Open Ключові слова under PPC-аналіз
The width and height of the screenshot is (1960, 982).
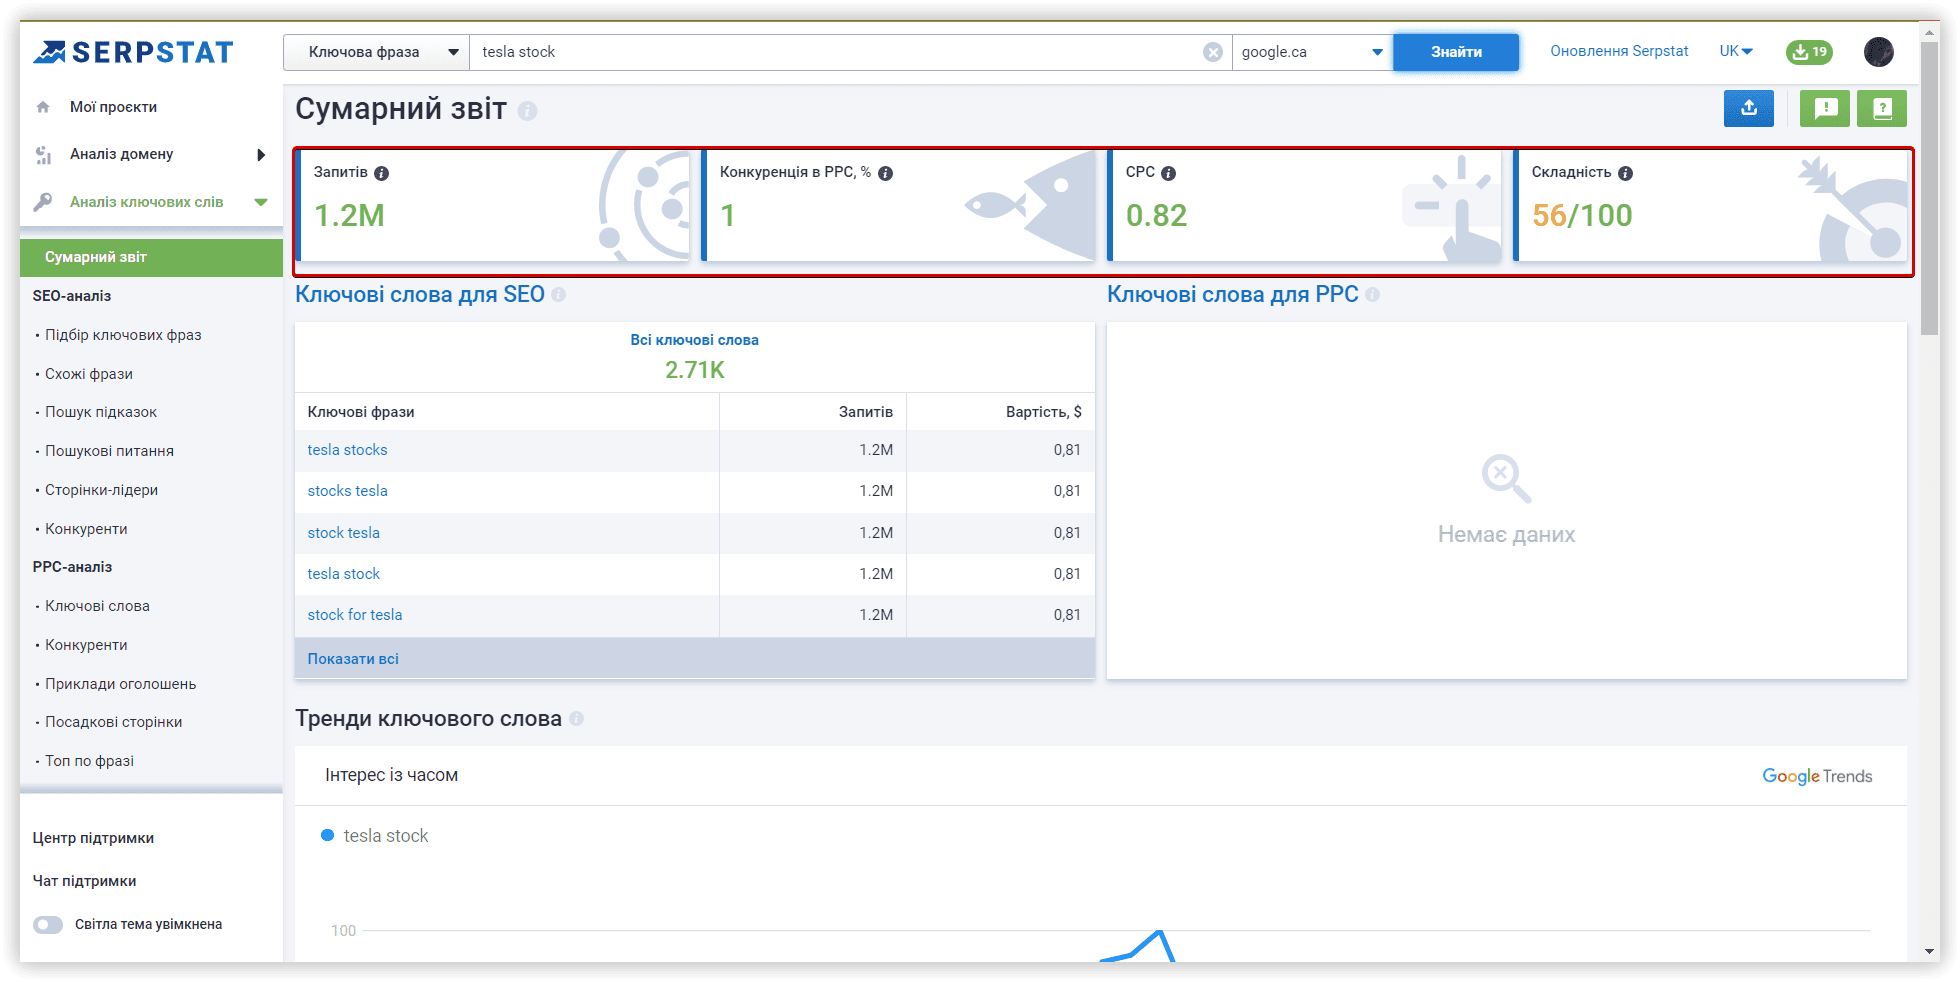pyautogui.click(x=97, y=606)
